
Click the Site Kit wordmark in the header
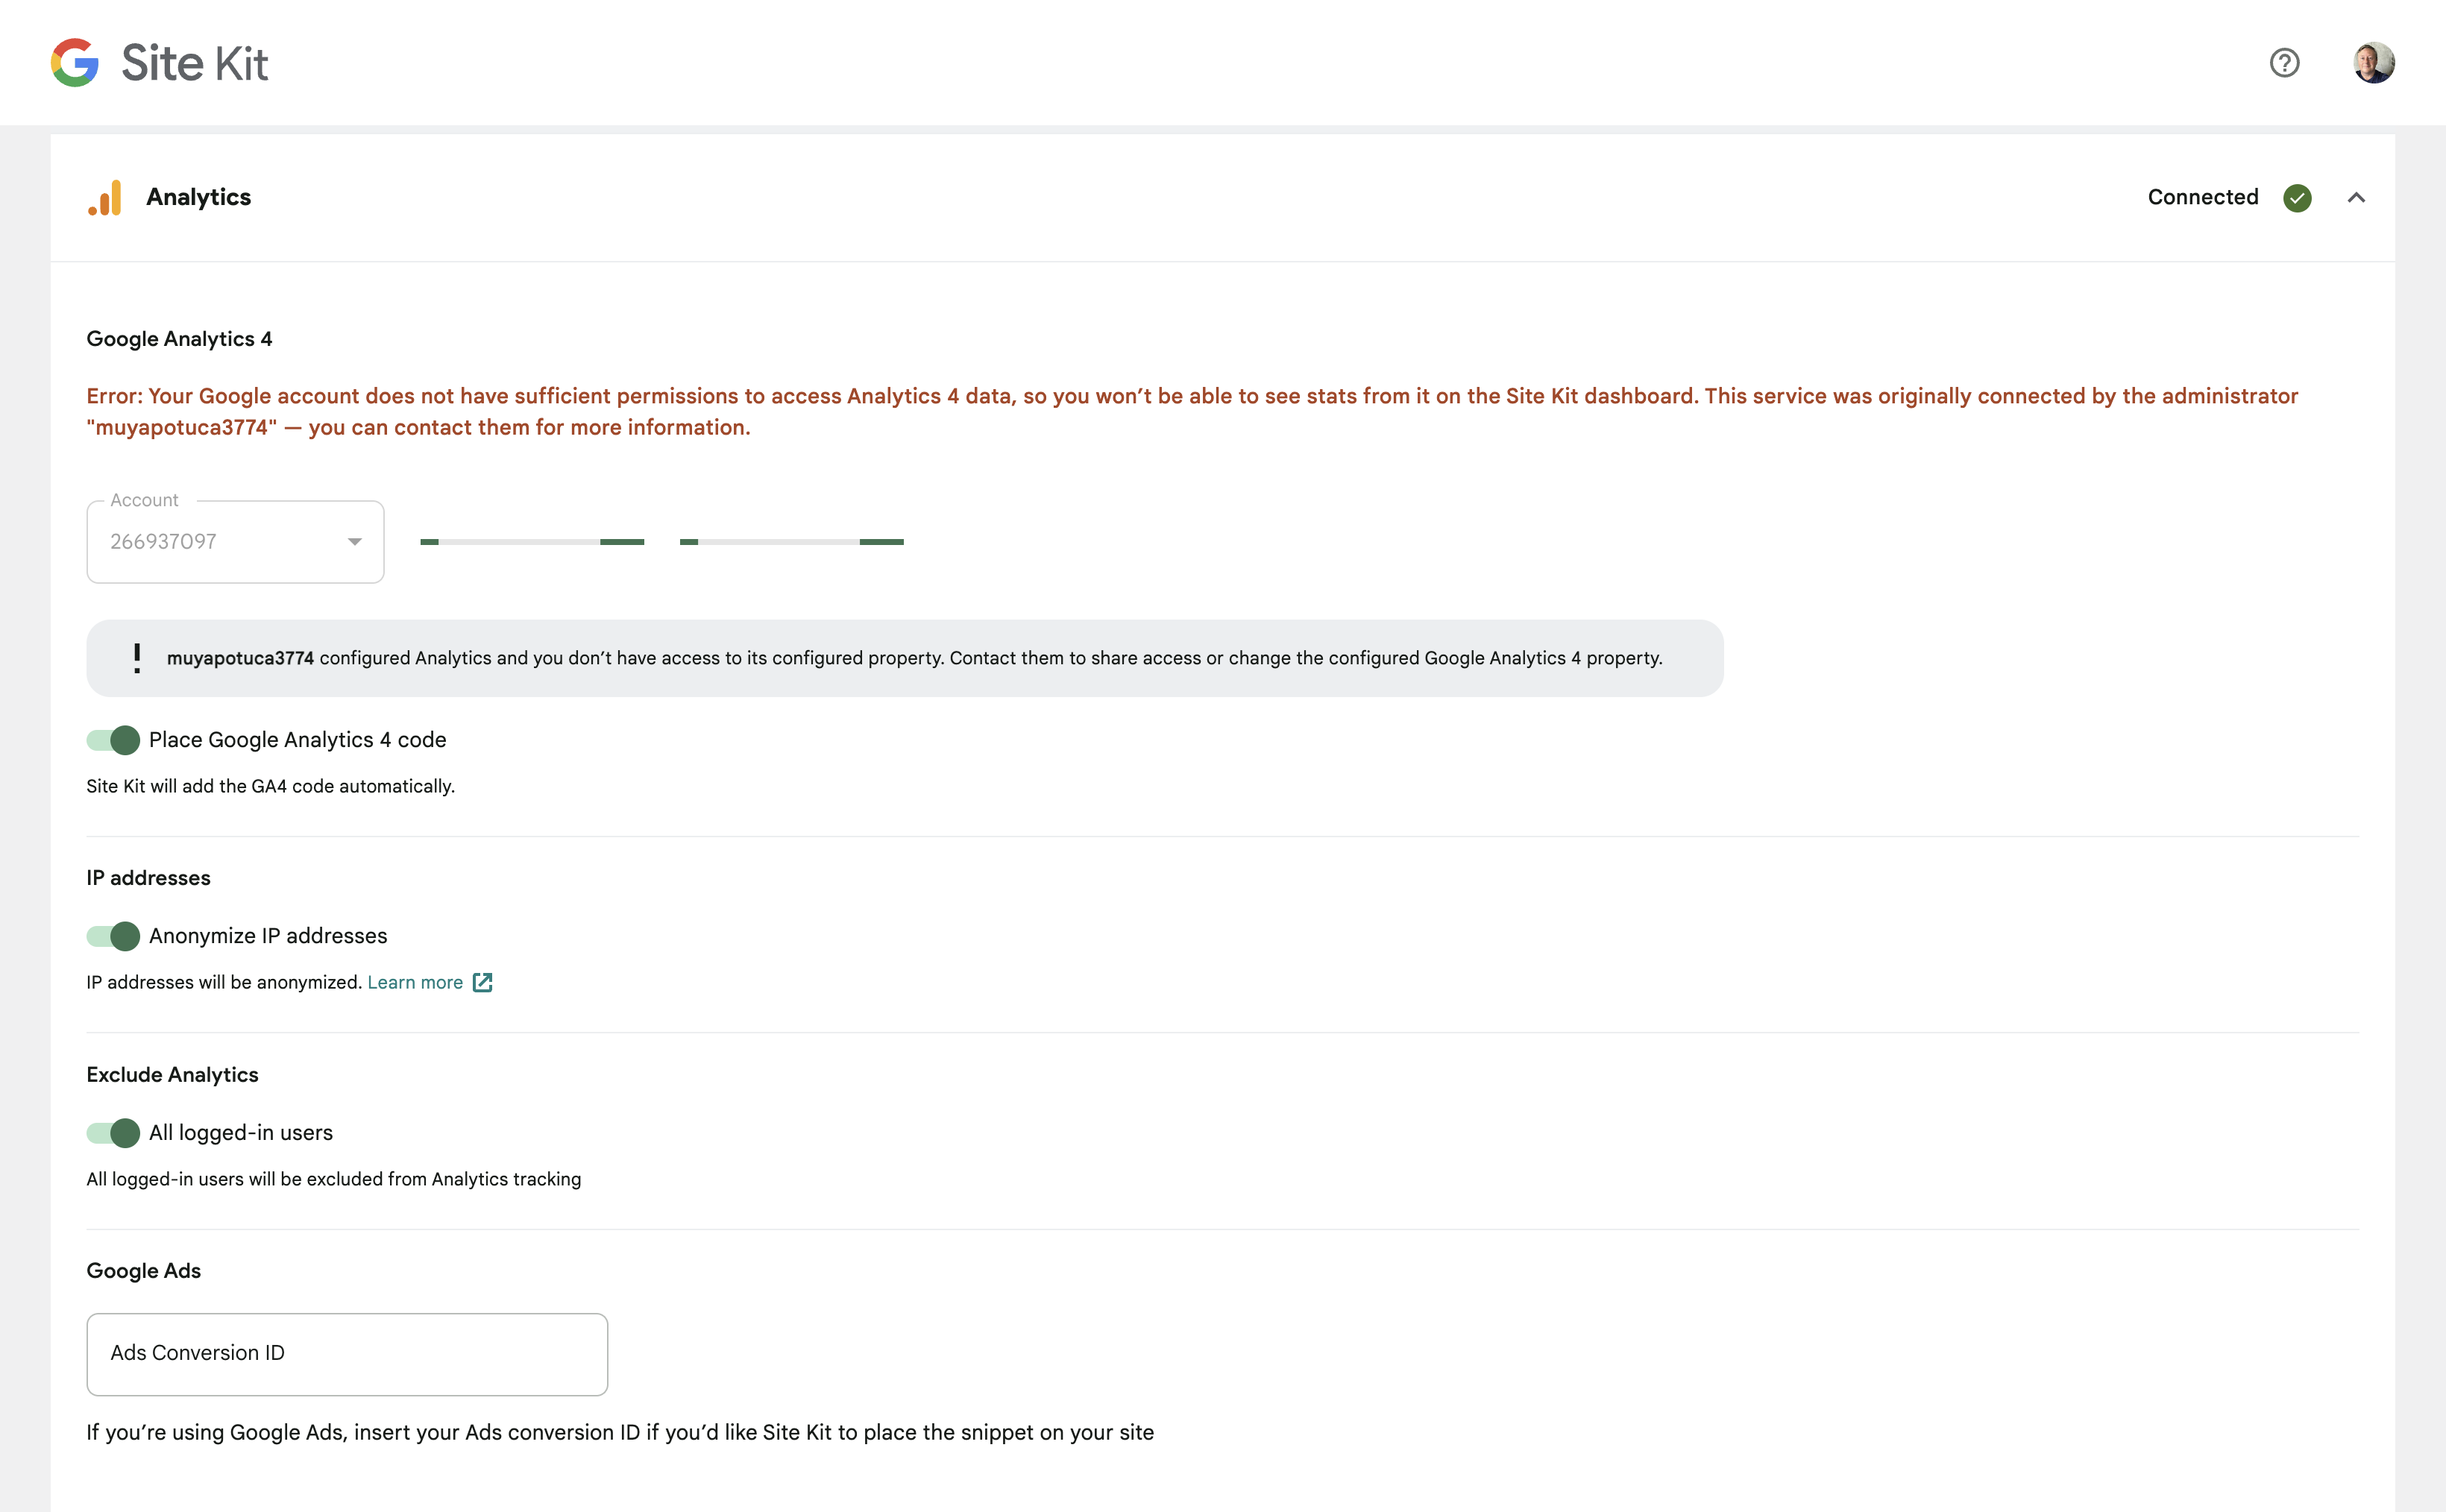(x=193, y=62)
